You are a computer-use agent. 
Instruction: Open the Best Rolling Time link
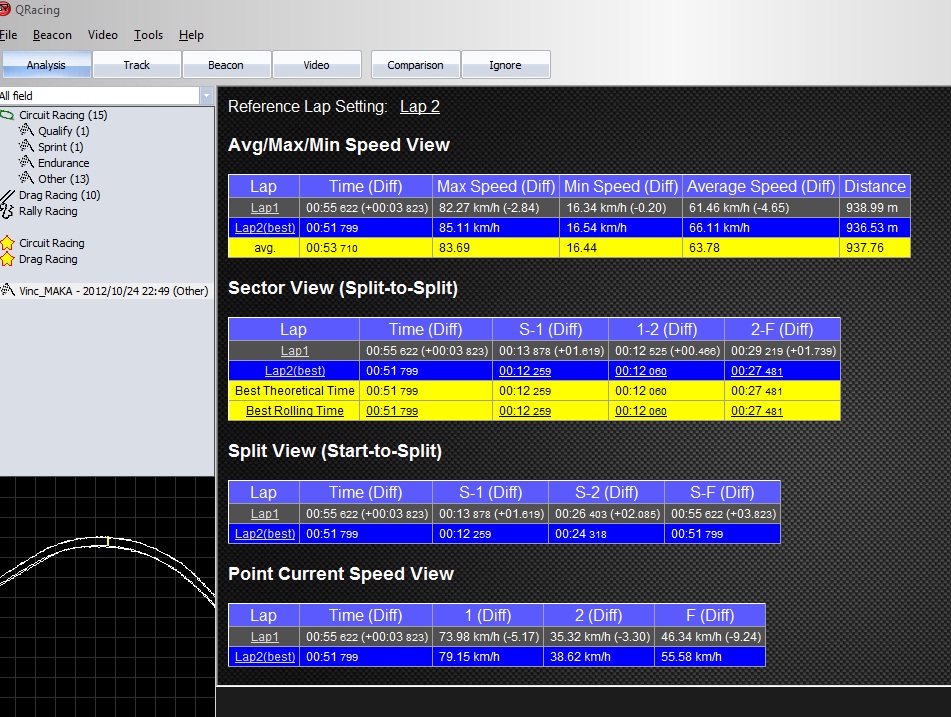click(x=294, y=411)
